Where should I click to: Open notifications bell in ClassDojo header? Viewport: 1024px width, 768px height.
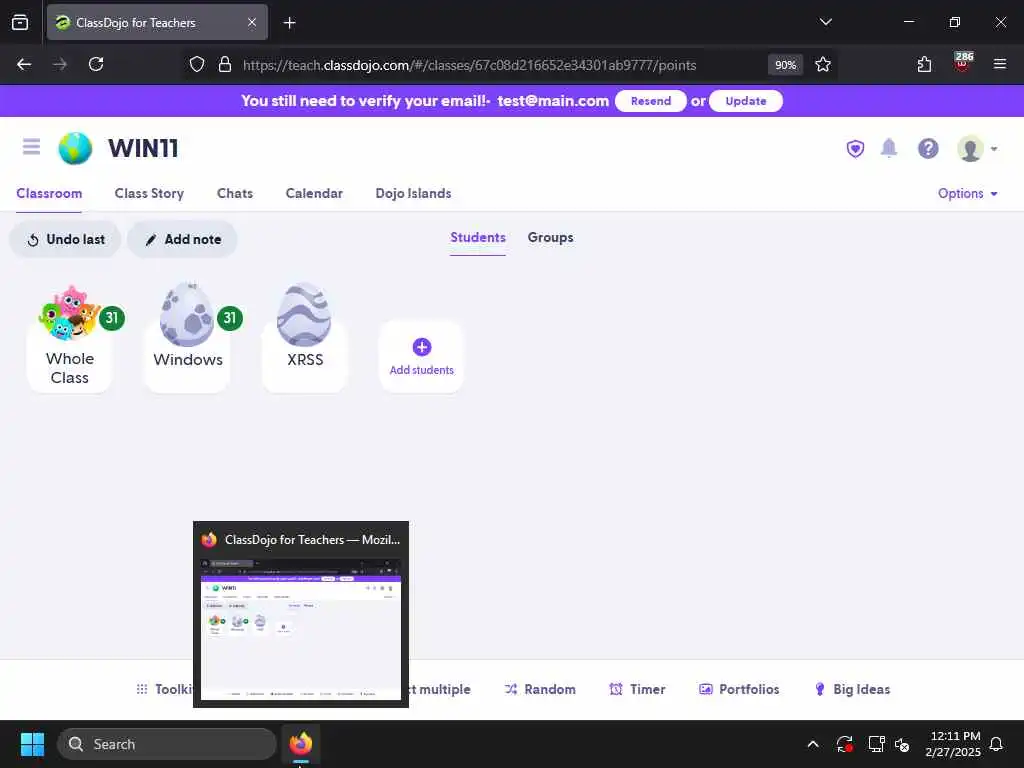pyautogui.click(x=889, y=148)
